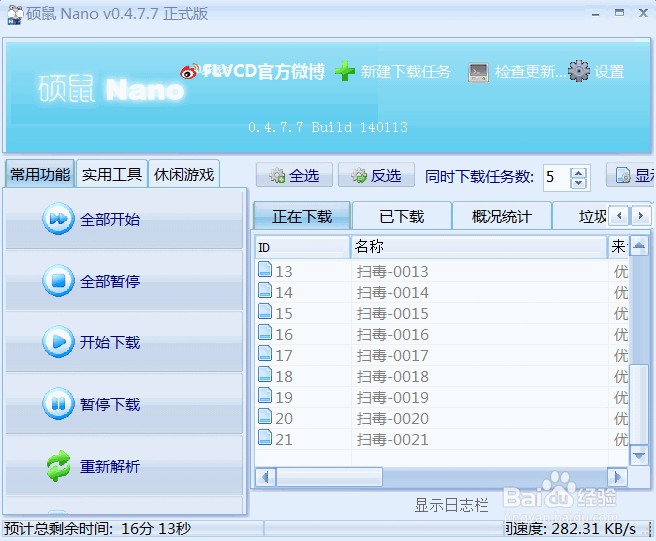Click 反选 invert selection button
The width and height of the screenshot is (656, 541).
[x=376, y=175]
